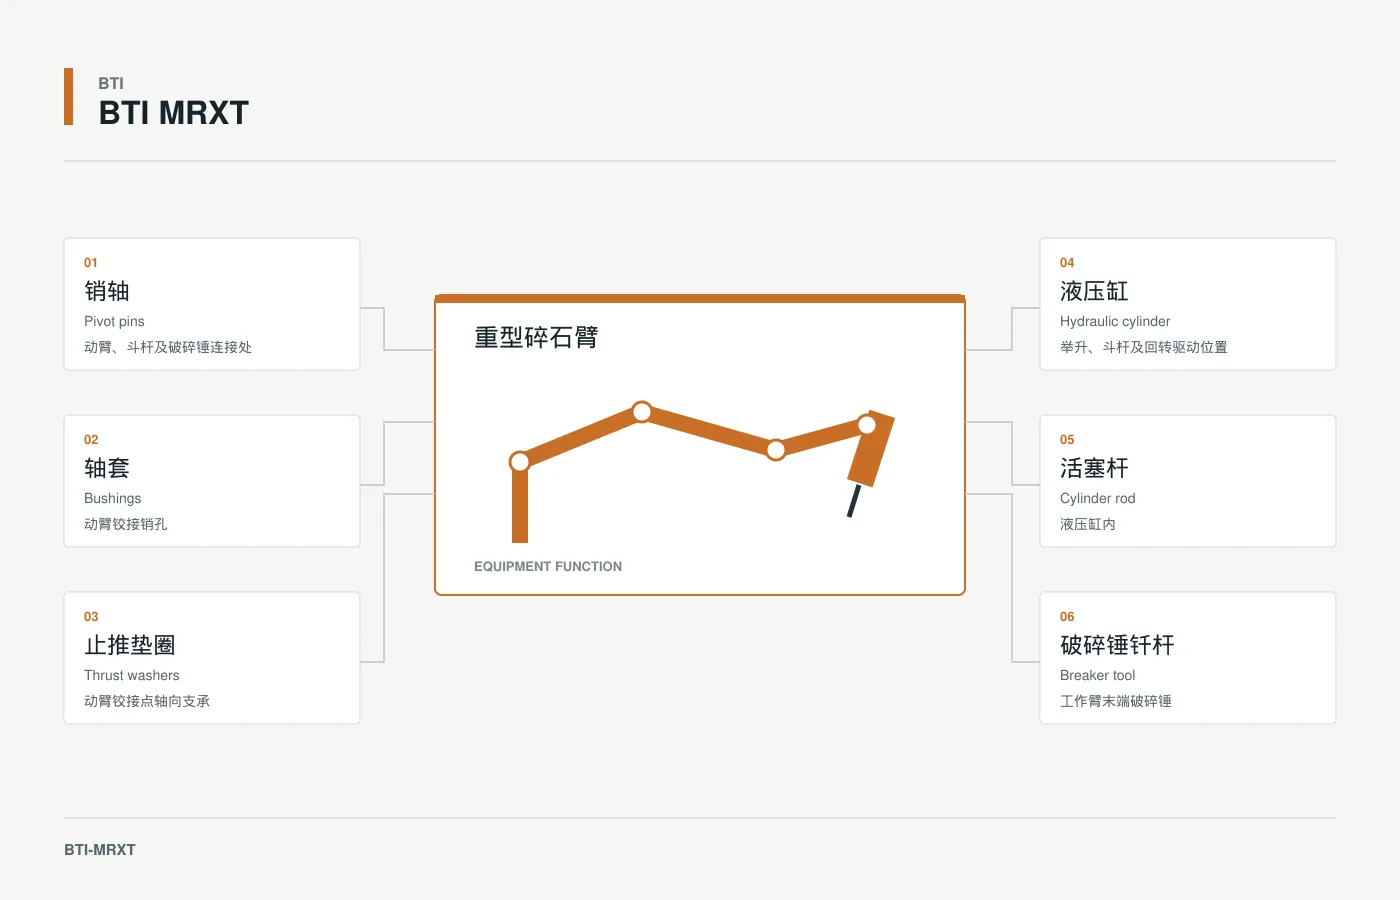Click the number "02" on the 轴套 card

pyautogui.click(x=91, y=440)
